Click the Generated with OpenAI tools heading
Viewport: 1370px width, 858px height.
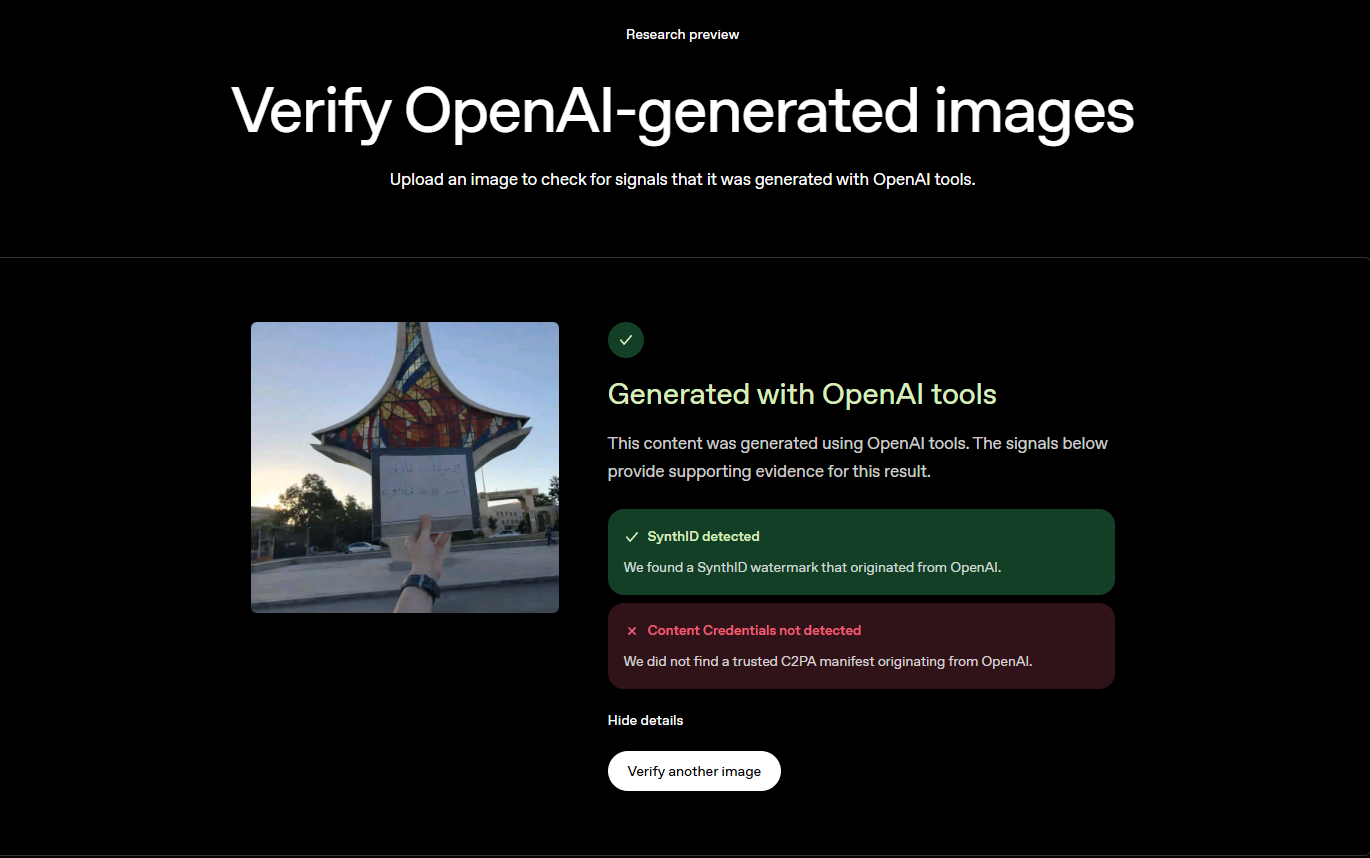(x=802, y=394)
